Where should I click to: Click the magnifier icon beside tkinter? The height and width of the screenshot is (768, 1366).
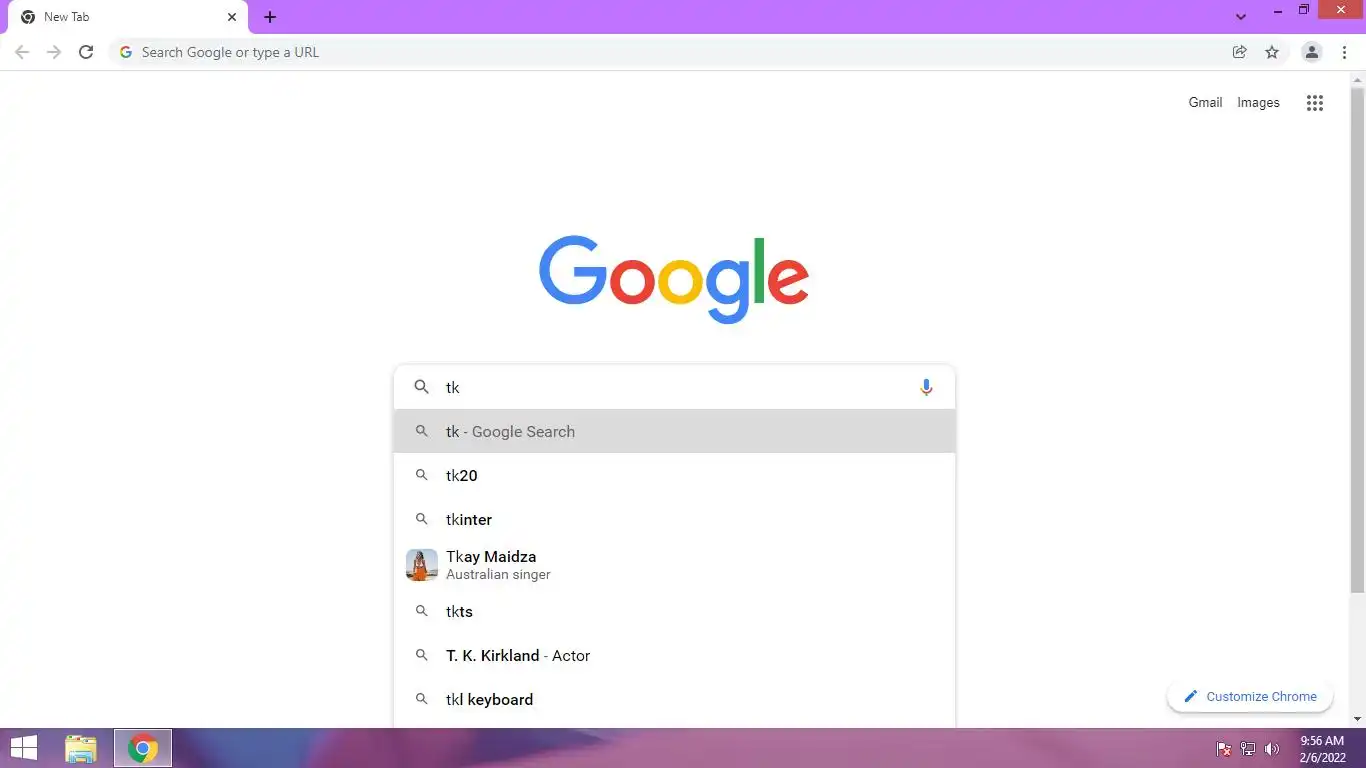point(421,519)
